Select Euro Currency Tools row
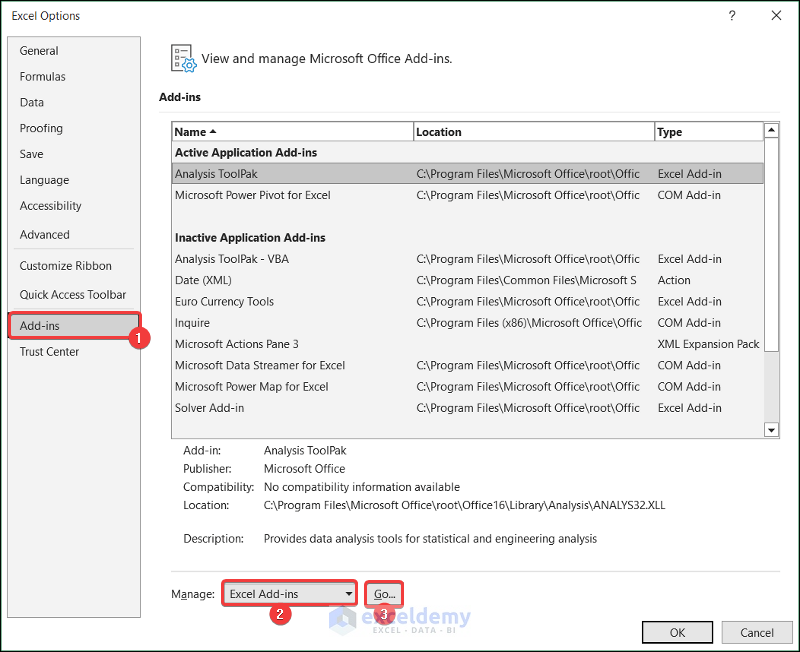This screenshot has height=652, width=800. (x=468, y=302)
